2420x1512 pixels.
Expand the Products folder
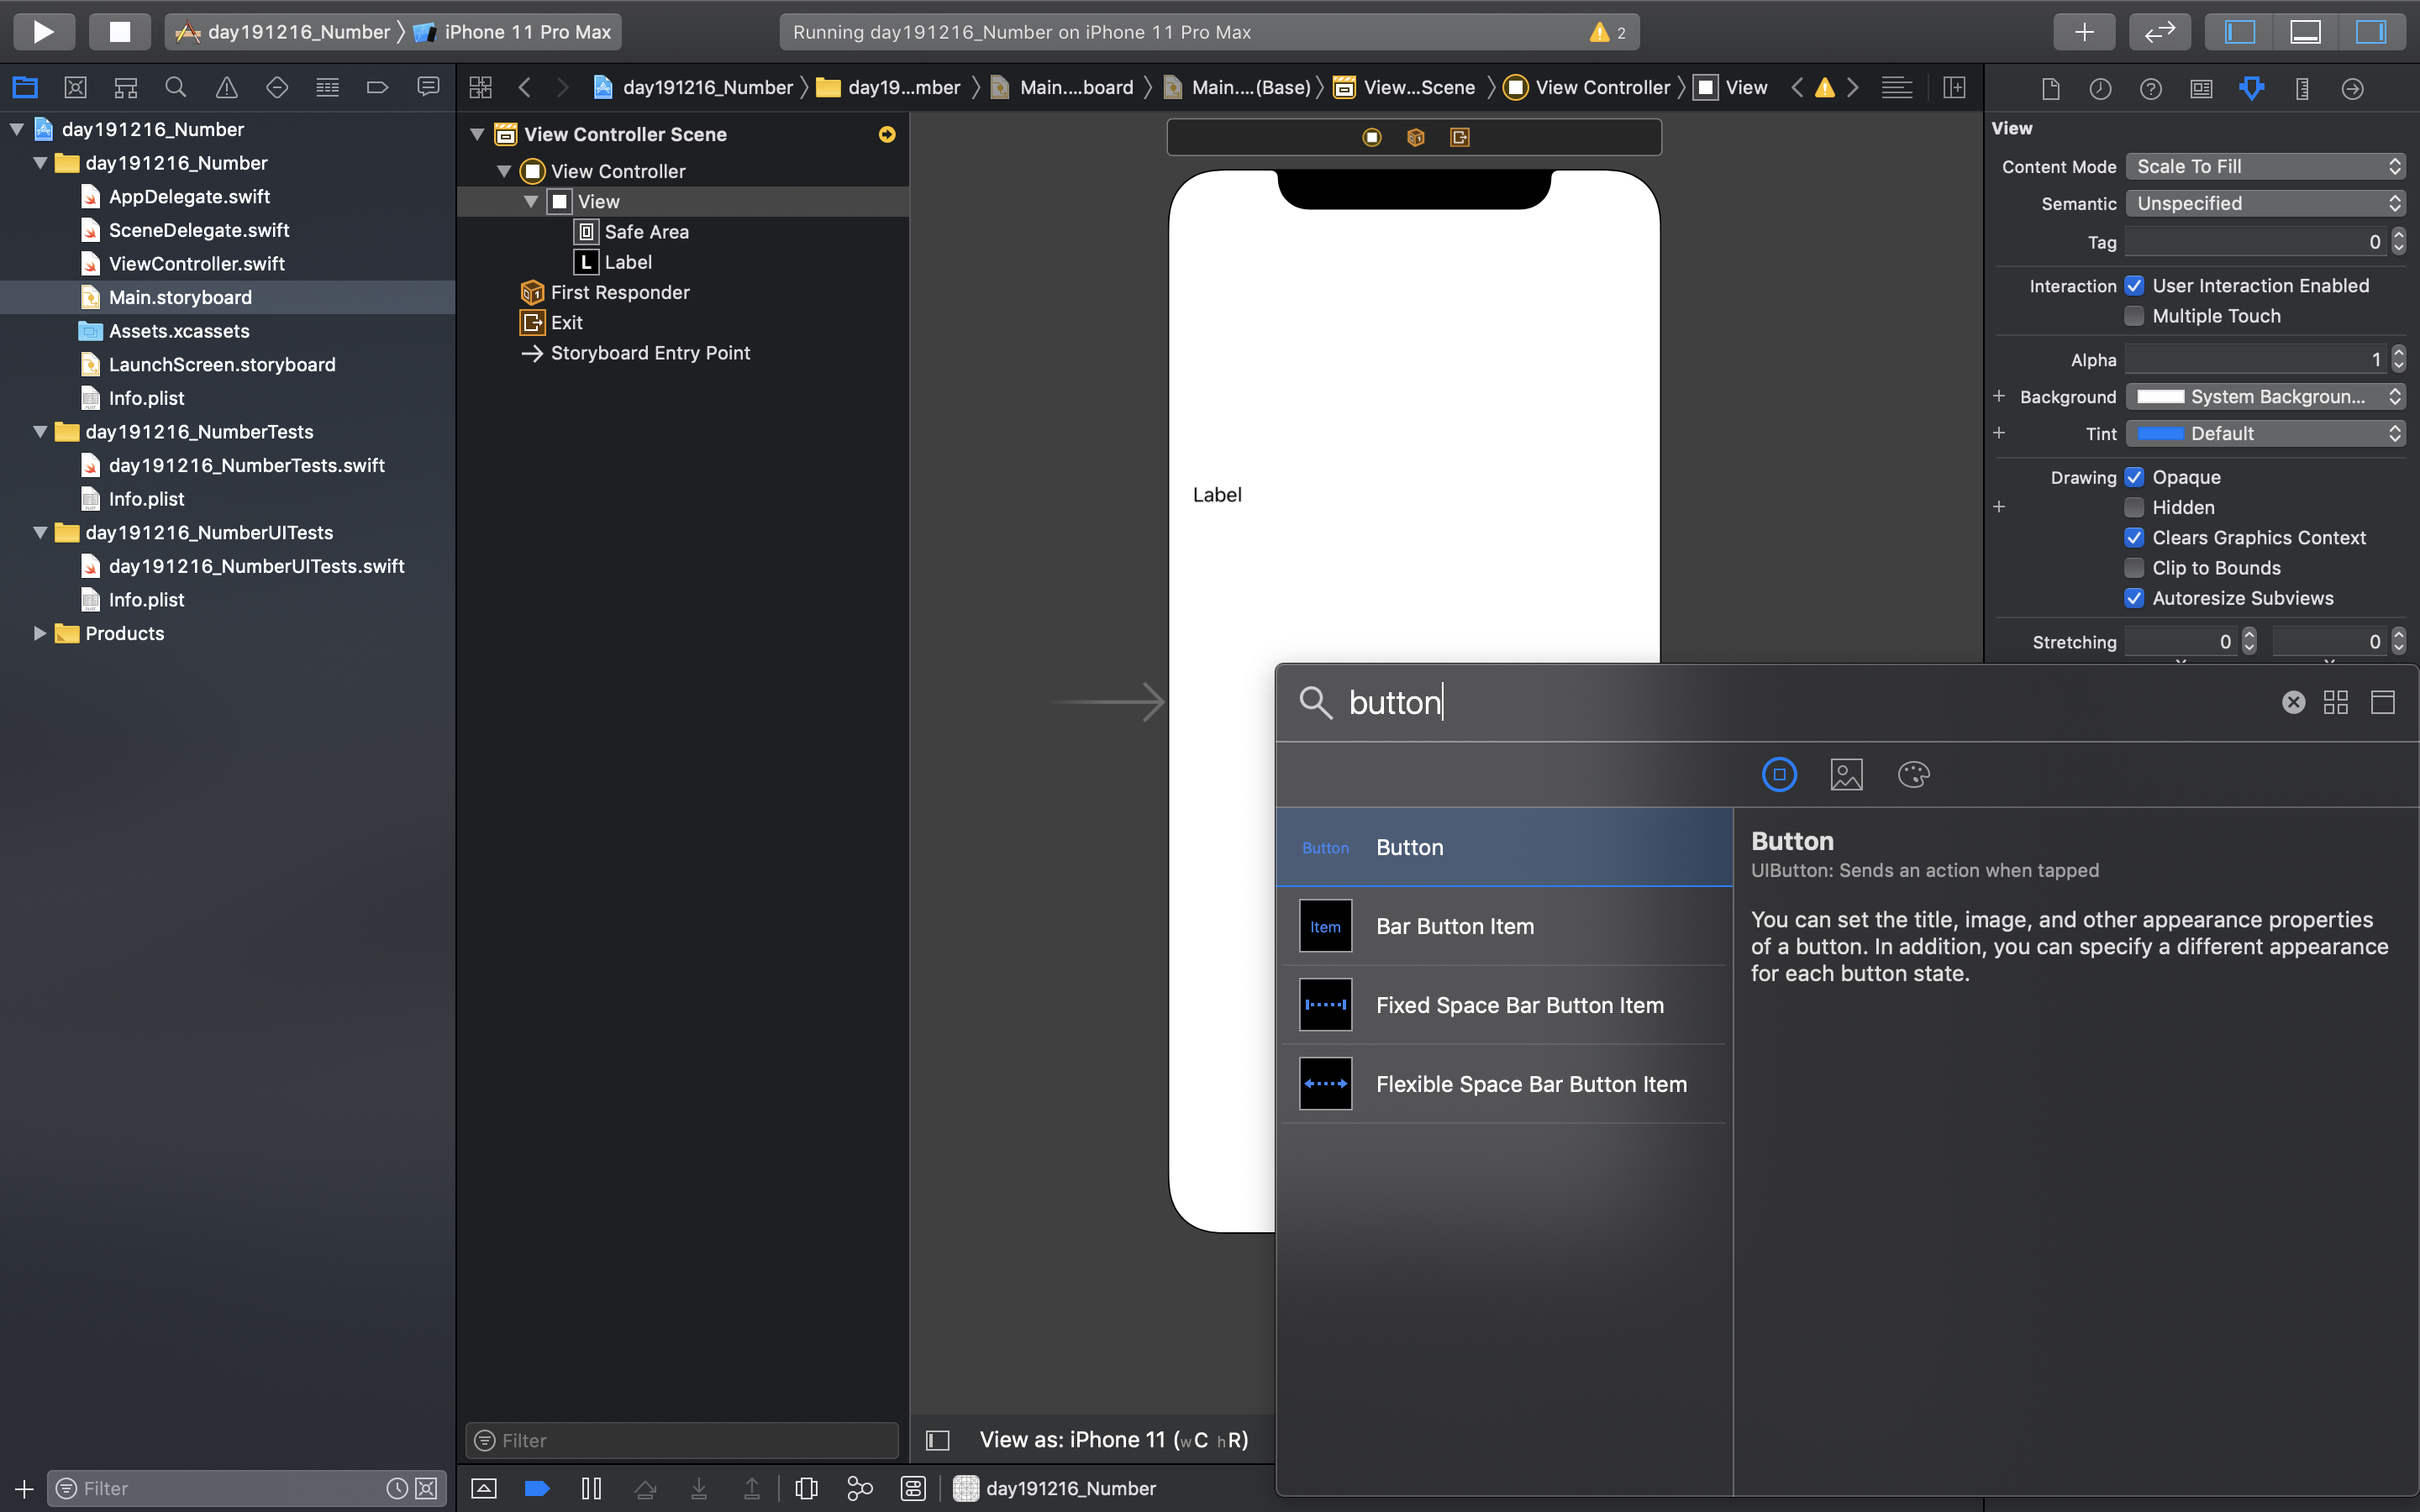[x=40, y=634]
